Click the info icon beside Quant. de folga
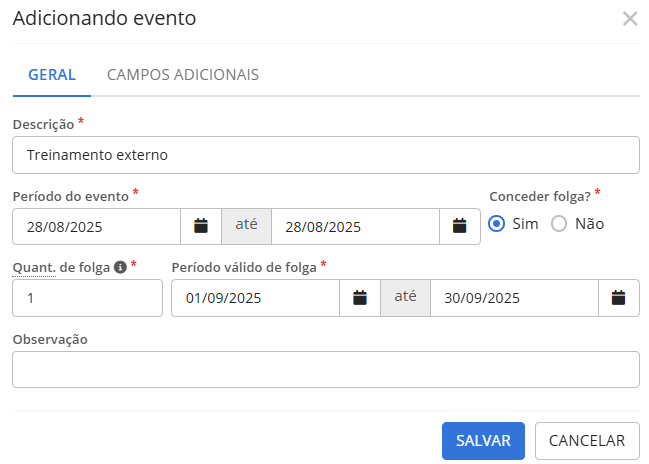The width and height of the screenshot is (649, 464). tap(120, 267)
